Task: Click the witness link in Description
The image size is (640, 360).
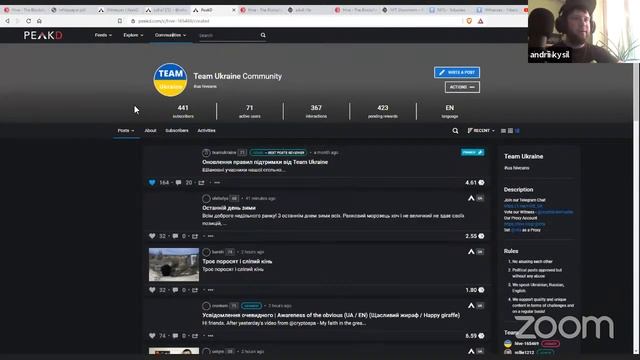Action: click(x=555, y=212)
